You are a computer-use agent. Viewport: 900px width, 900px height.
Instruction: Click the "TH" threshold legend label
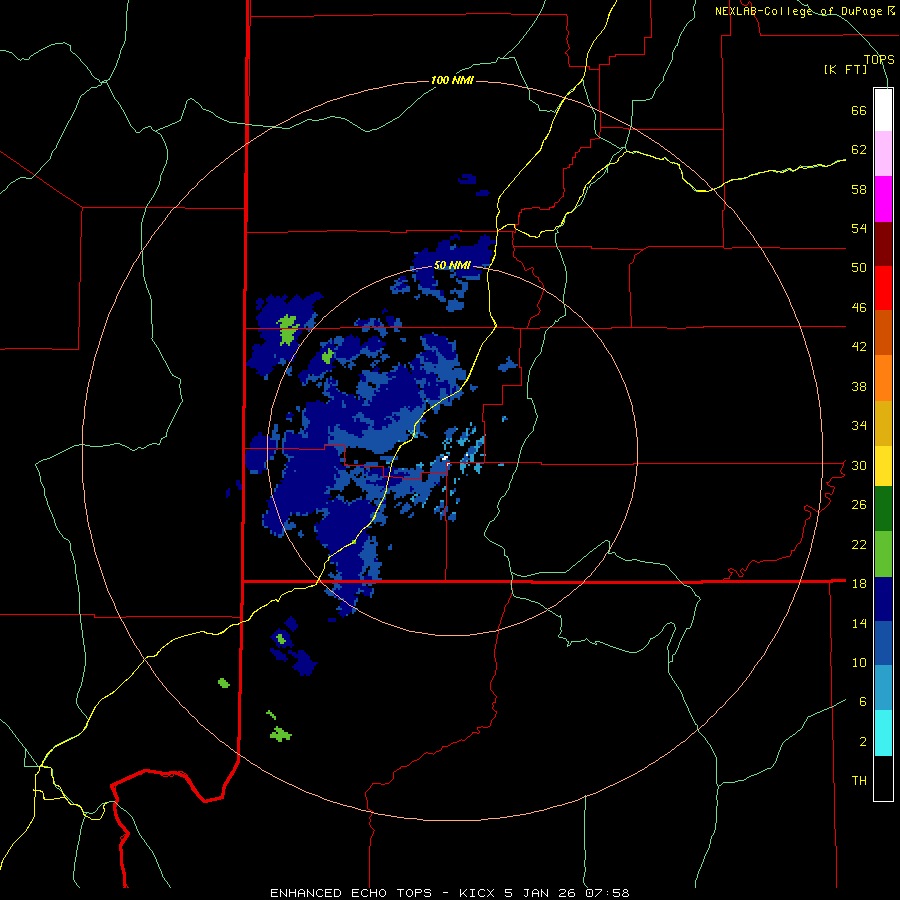pos(859,781)
